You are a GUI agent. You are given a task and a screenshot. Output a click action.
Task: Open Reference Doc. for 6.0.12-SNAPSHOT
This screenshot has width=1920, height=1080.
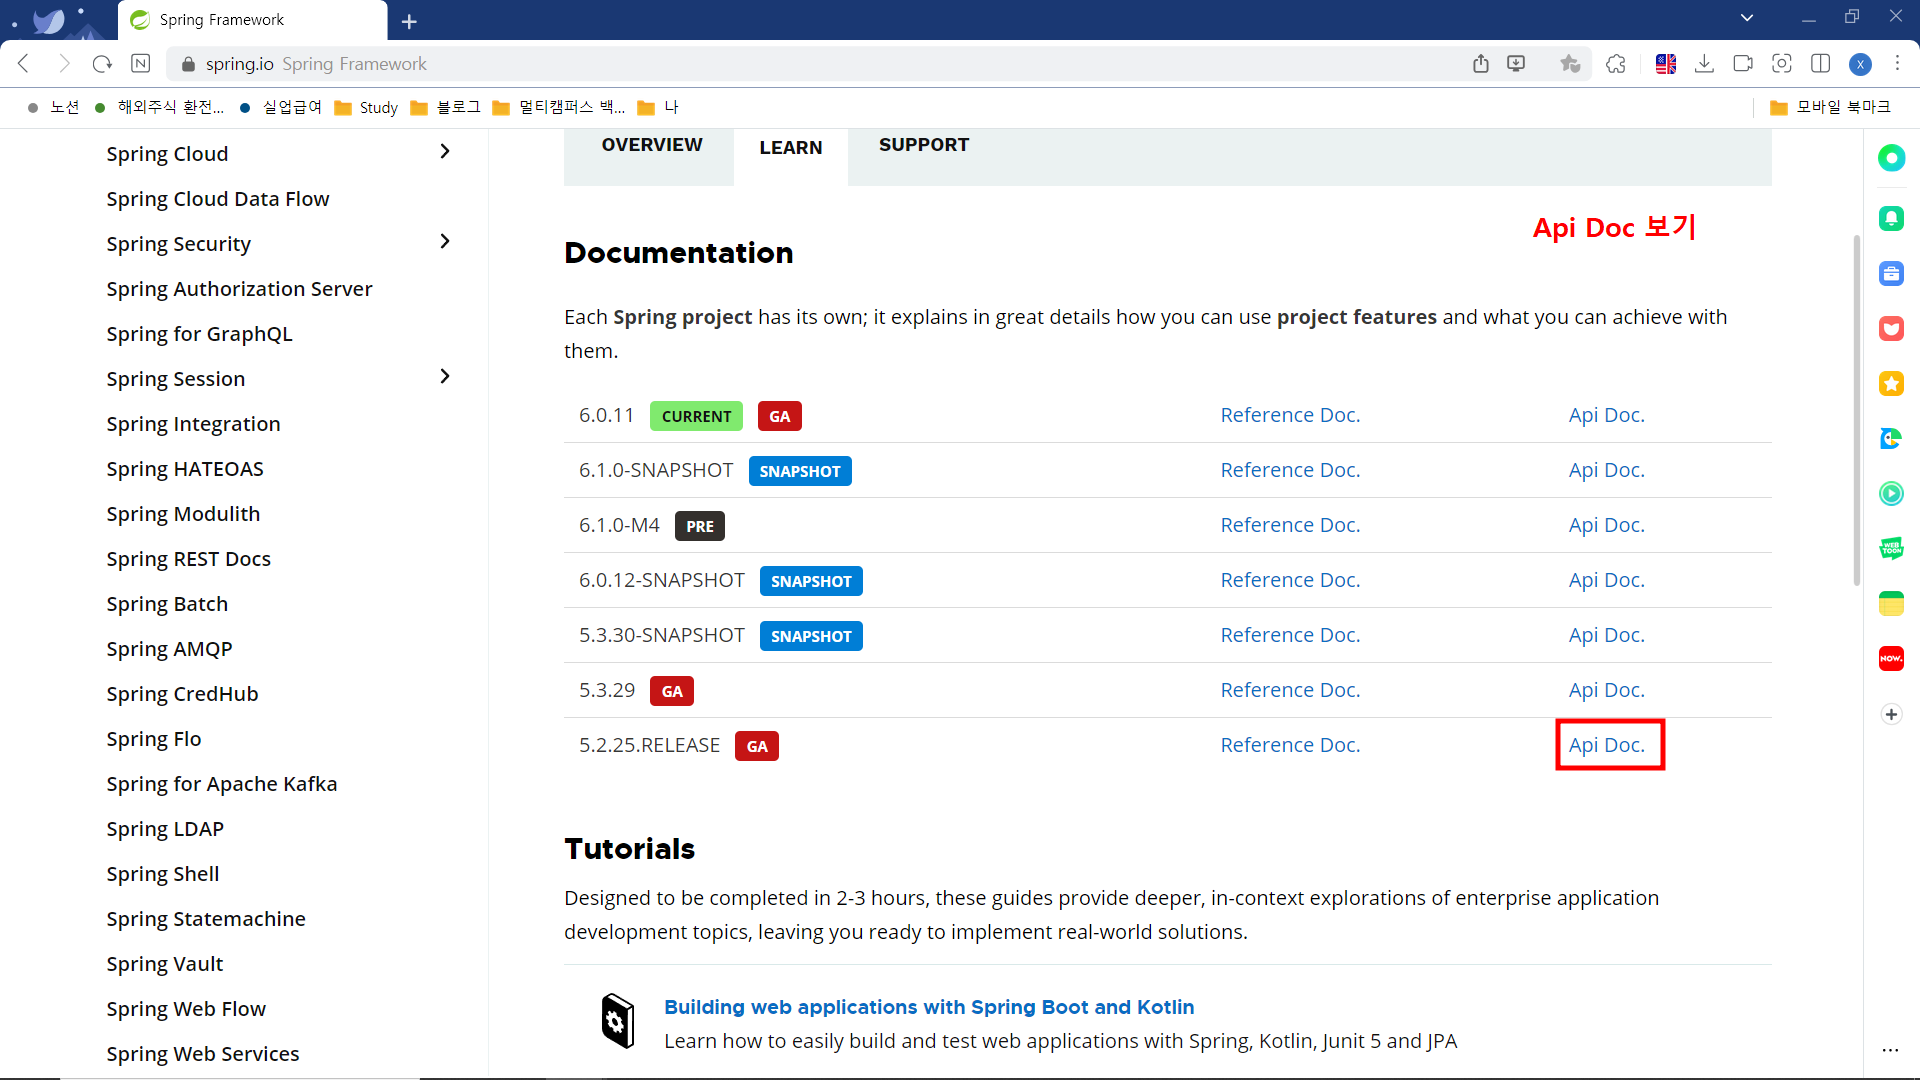click(x=1290, y=580)
